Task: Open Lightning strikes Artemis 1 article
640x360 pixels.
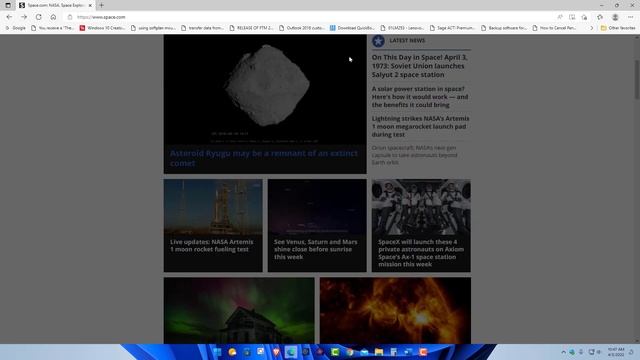Action: tap(420, 126)
